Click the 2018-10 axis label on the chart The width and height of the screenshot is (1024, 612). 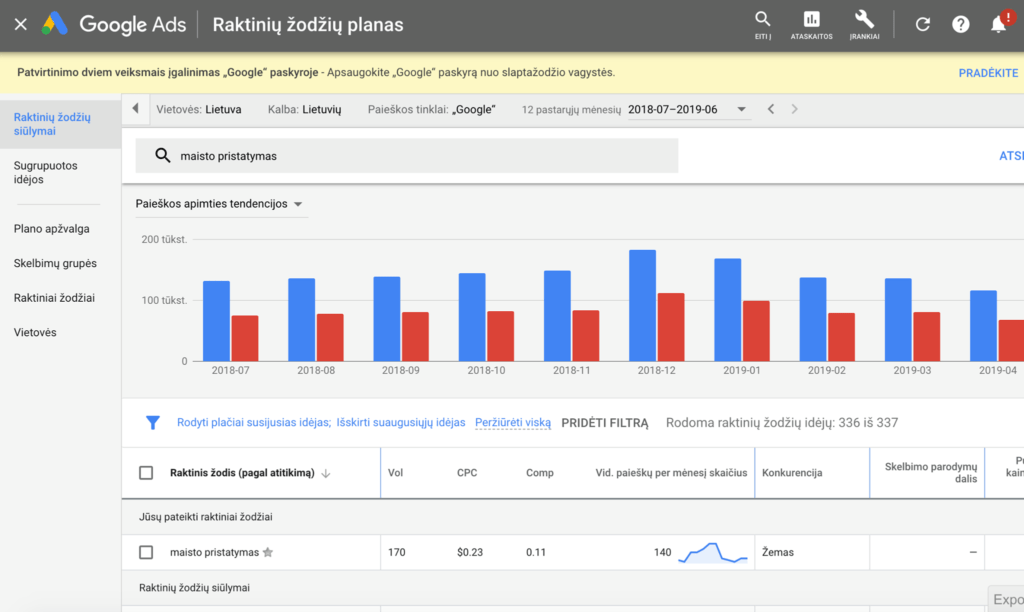point(486,370)
